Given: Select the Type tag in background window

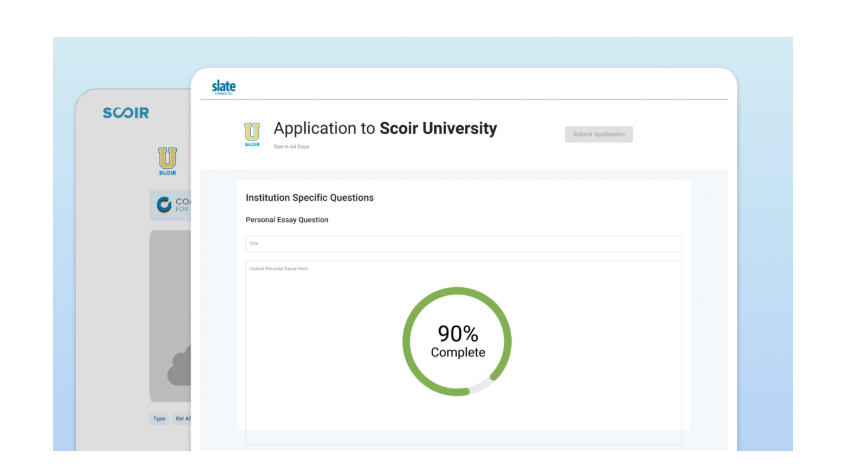Looking at the screenshot, I should [x=159, y=418].
